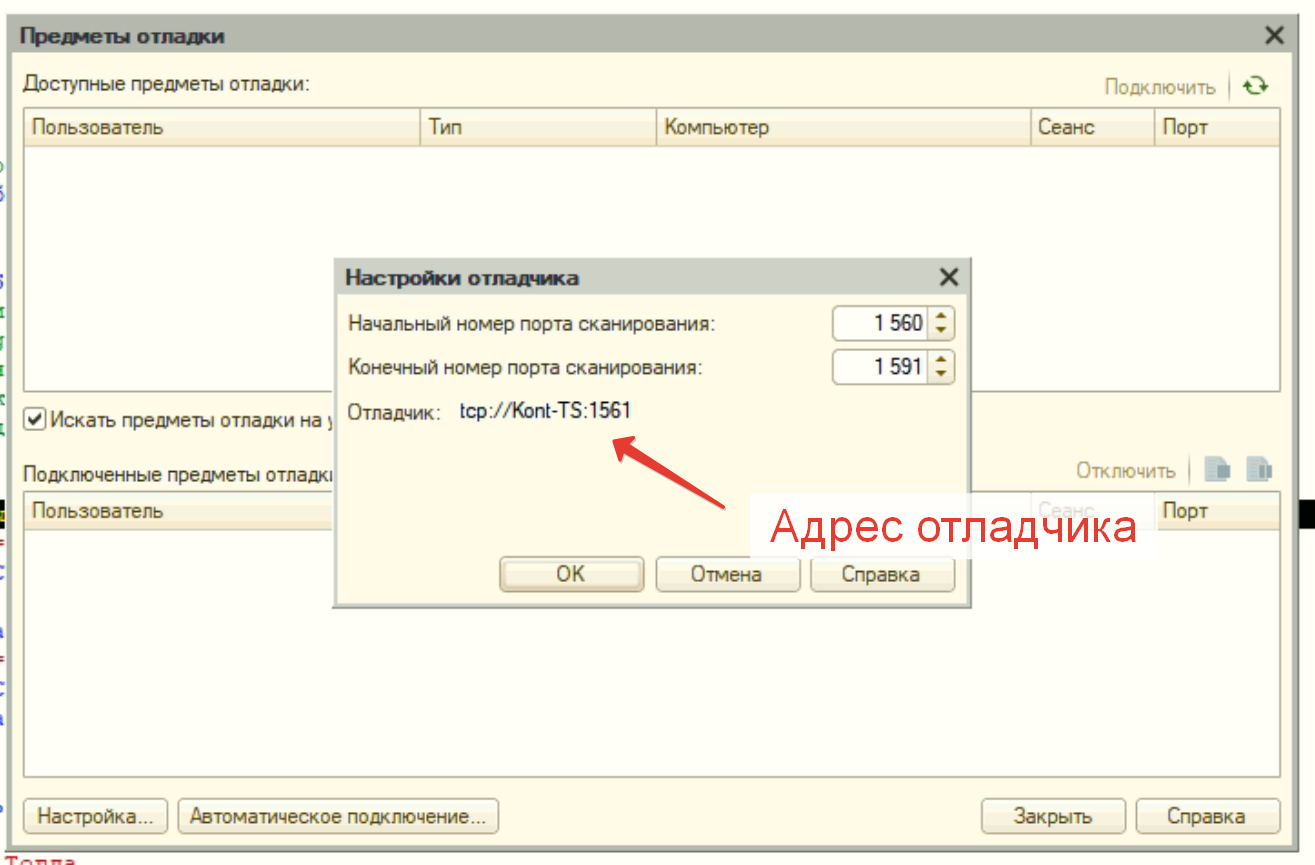Close the Настройки отладчика dialog
The image size is (1315, 865).
tap(948, 277)
